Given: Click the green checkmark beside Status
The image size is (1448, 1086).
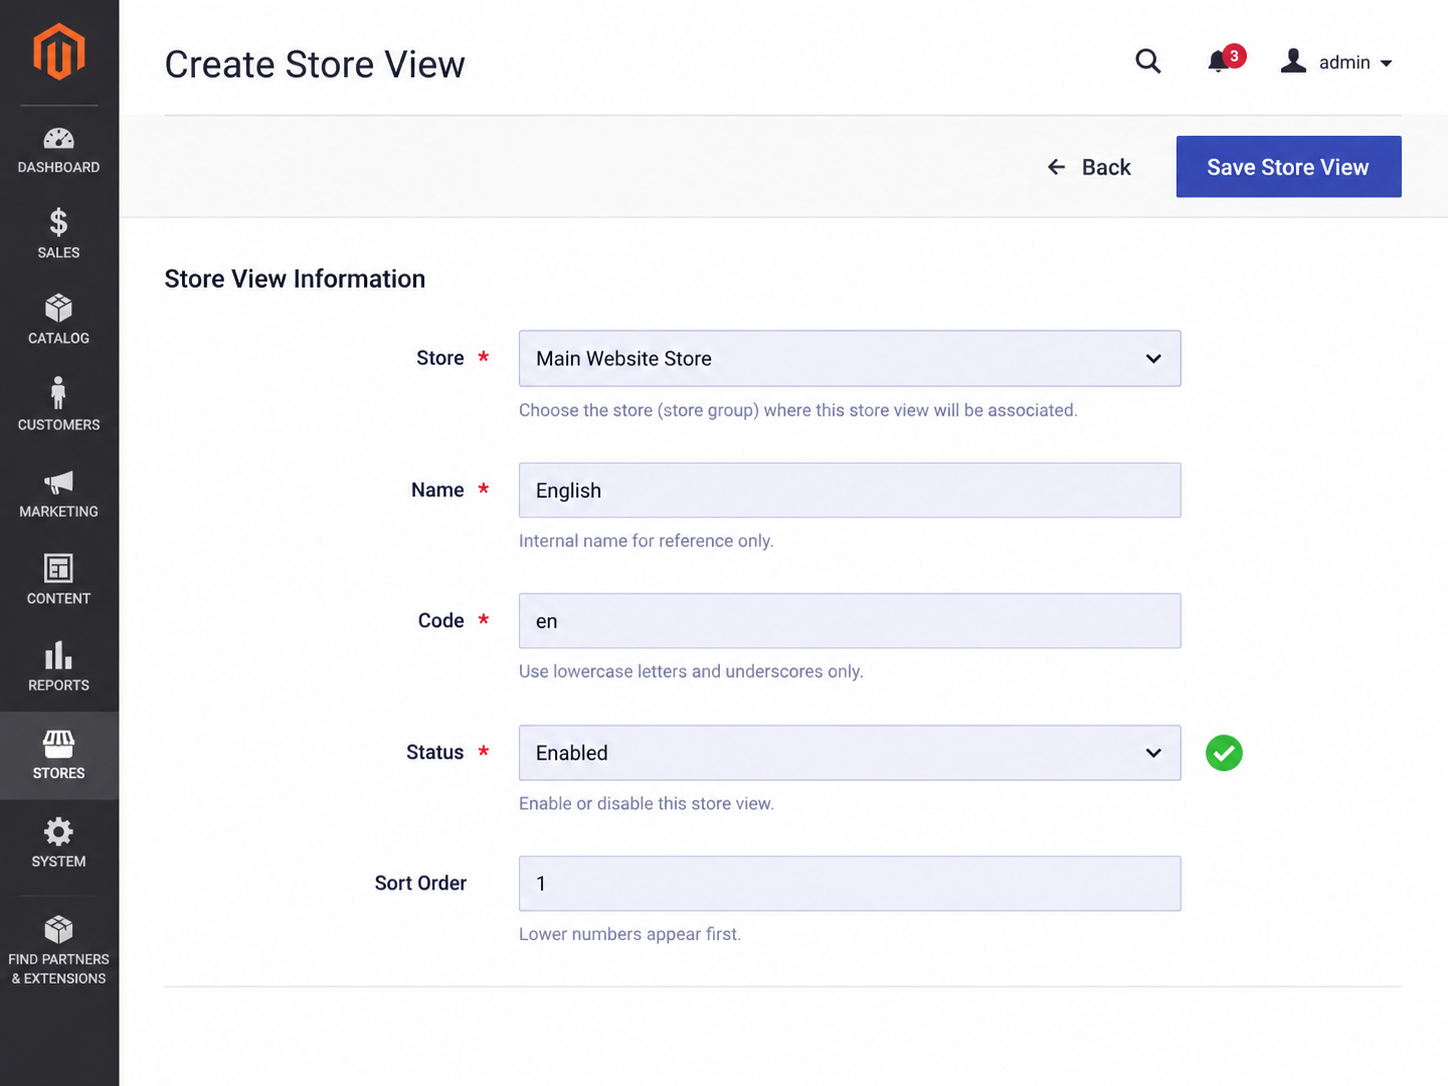Looking at the screenshot, I should [x=1224, y=753].
